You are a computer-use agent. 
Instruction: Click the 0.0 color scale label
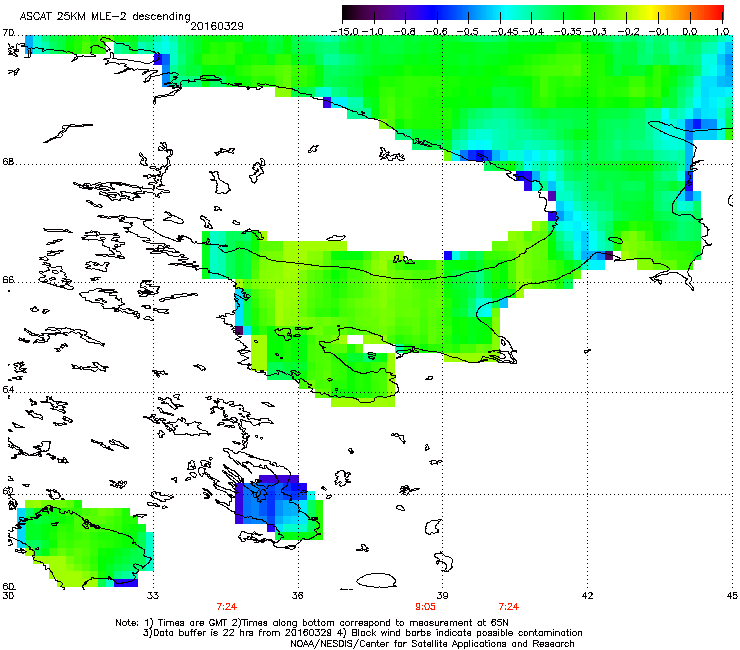(690, 32)
